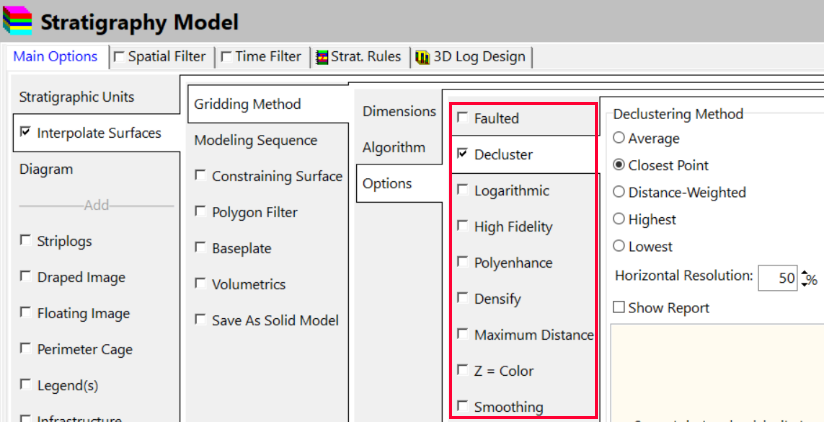Click the Horizontal Resolution input field

tap(777, 277)
